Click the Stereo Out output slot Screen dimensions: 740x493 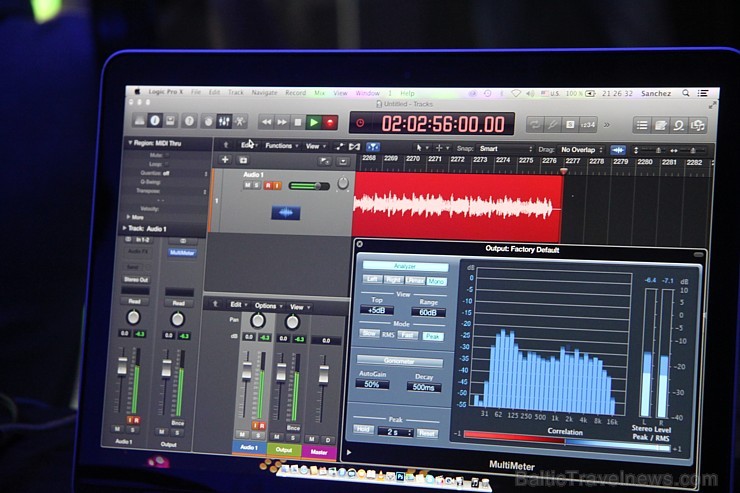click(136, 279)
